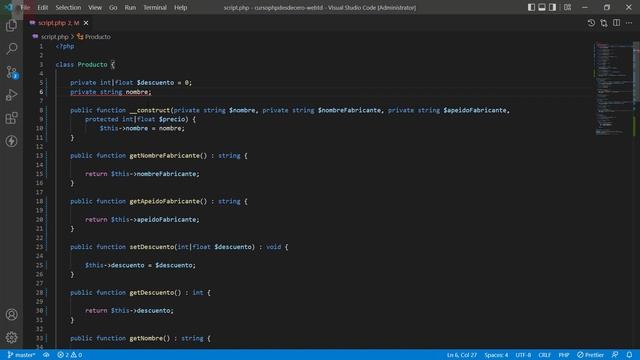Split the editor to the right
Viewport: 640px width, 360px height.
(616, 23)
